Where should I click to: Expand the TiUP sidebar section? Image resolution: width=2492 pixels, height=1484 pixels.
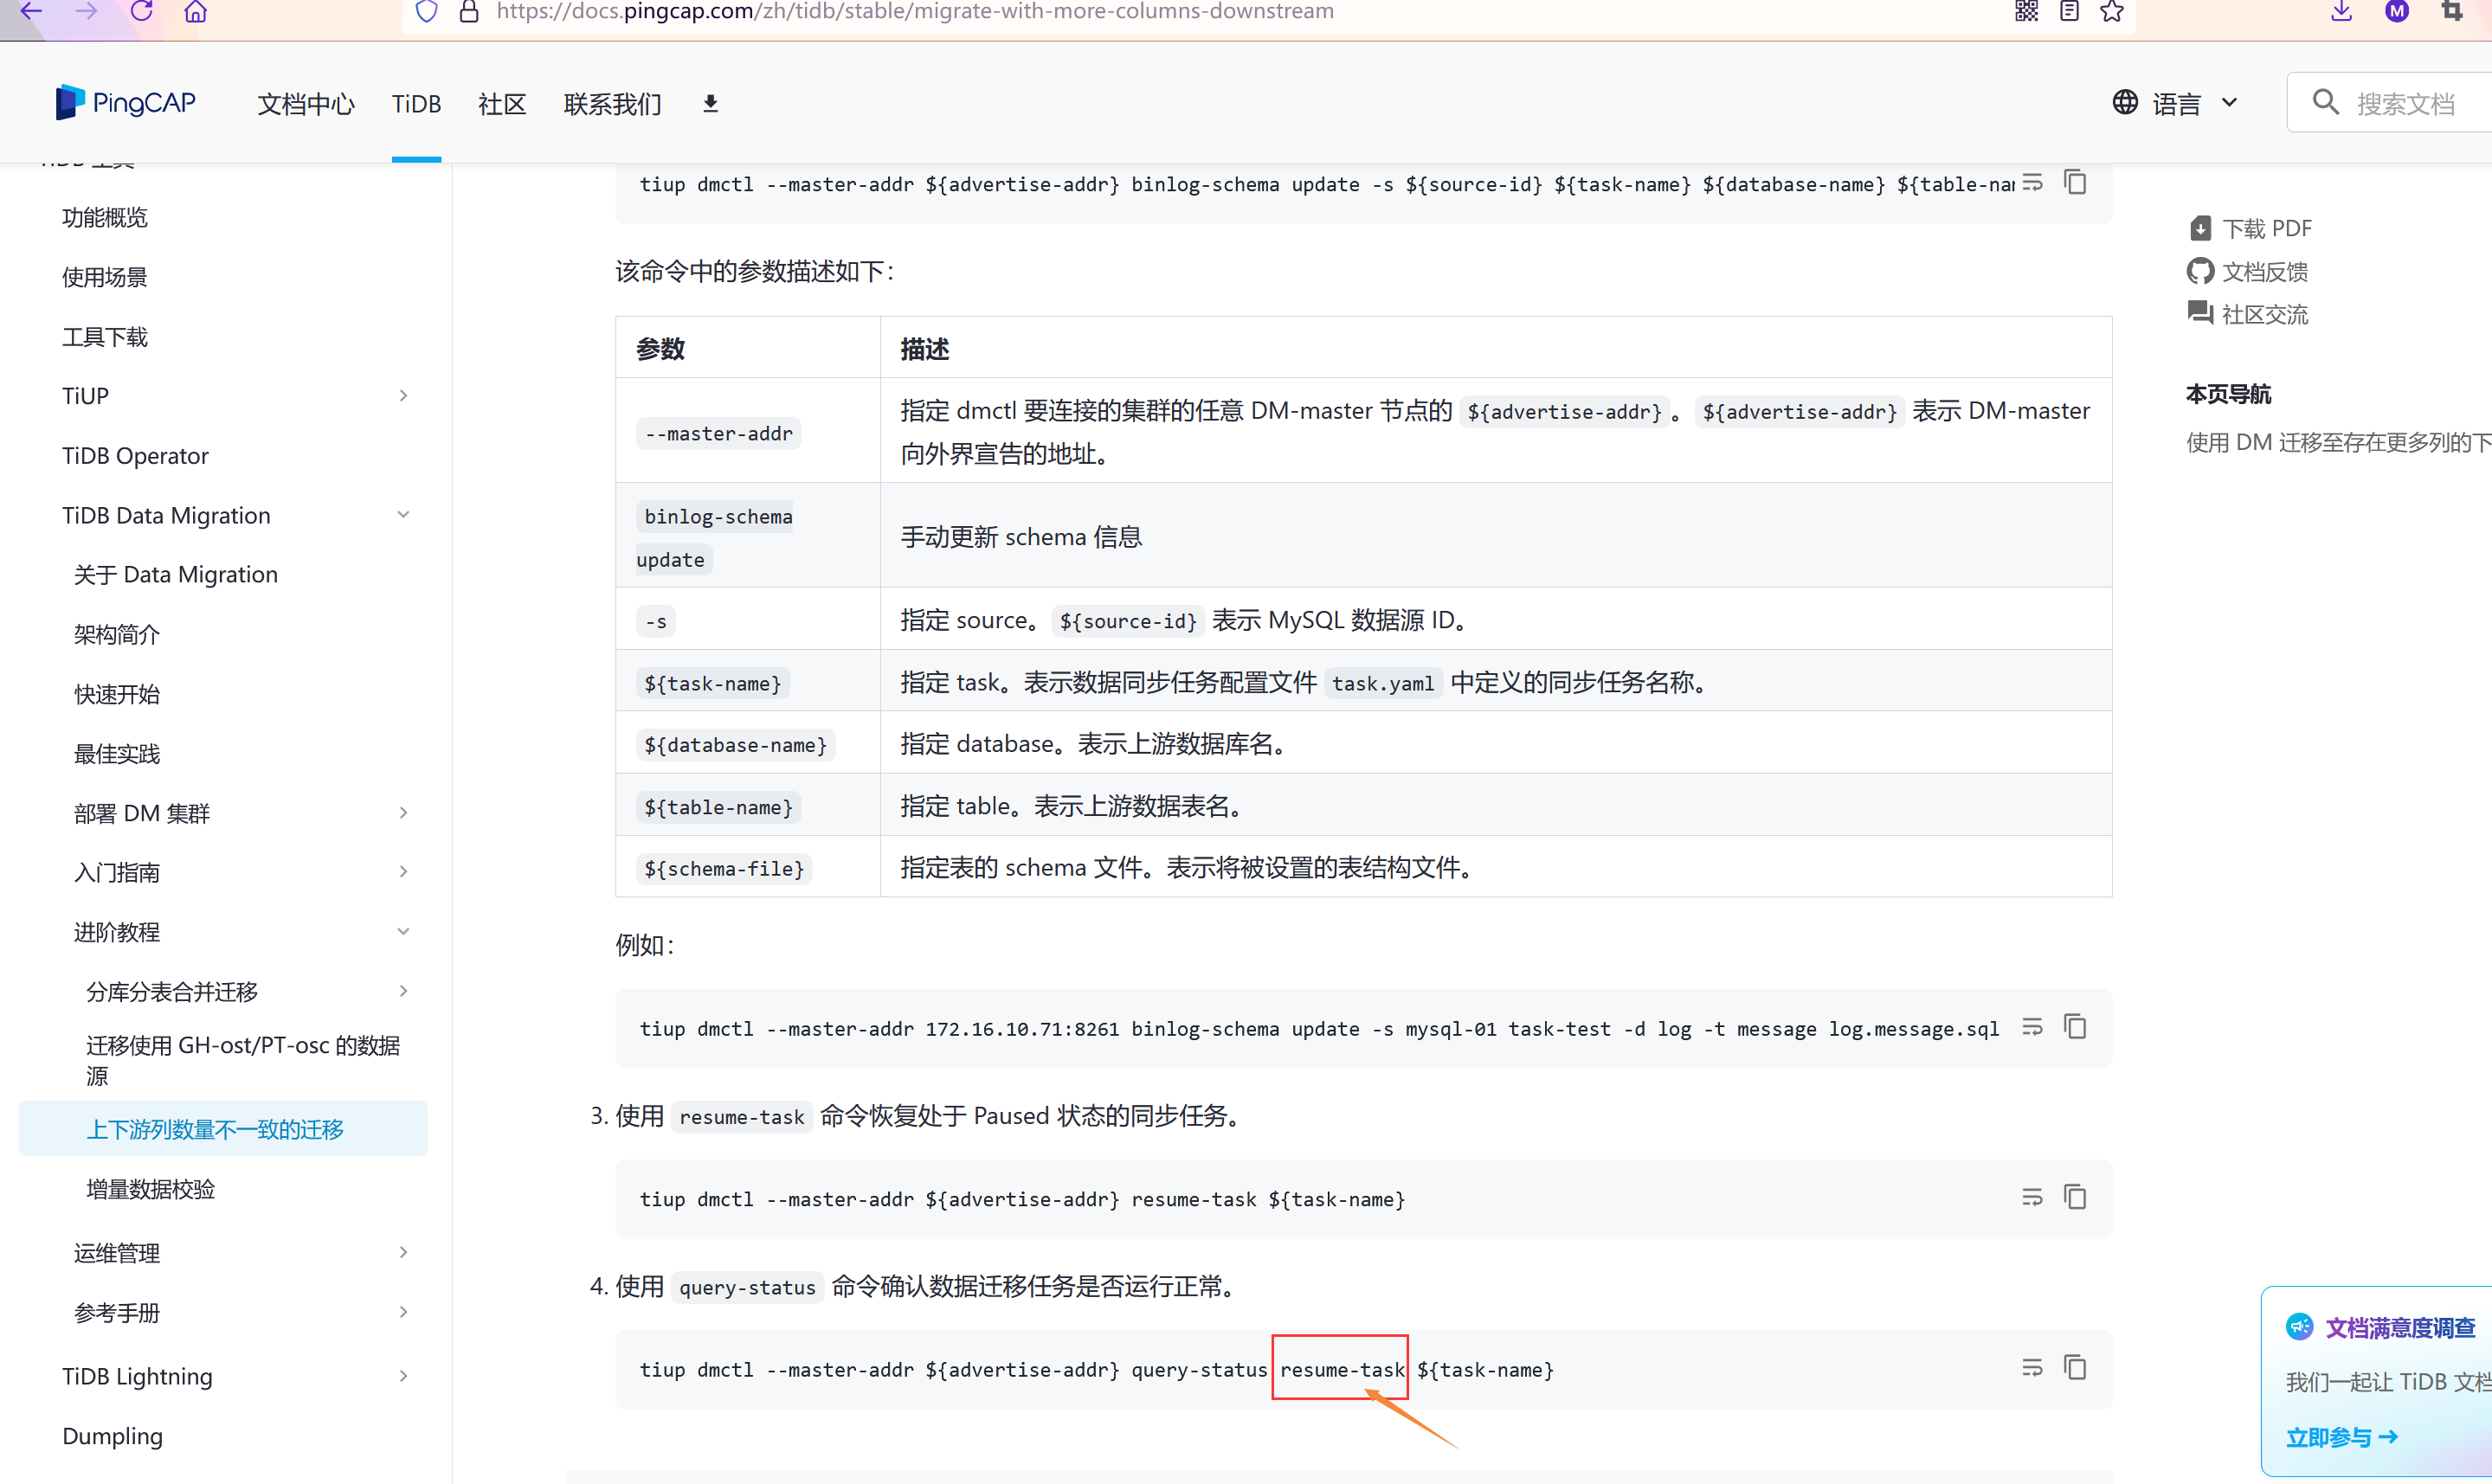tap(403, 396)
